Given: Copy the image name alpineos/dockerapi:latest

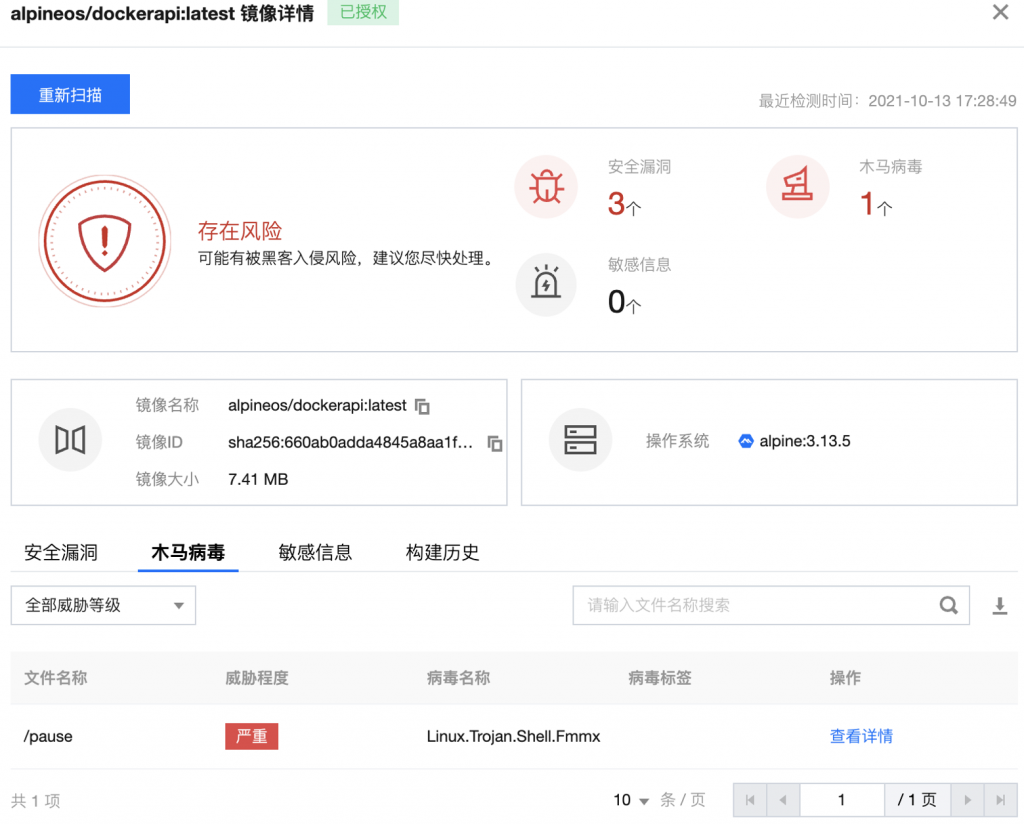Looking at the screenshot, I should (x=423, y=406).
